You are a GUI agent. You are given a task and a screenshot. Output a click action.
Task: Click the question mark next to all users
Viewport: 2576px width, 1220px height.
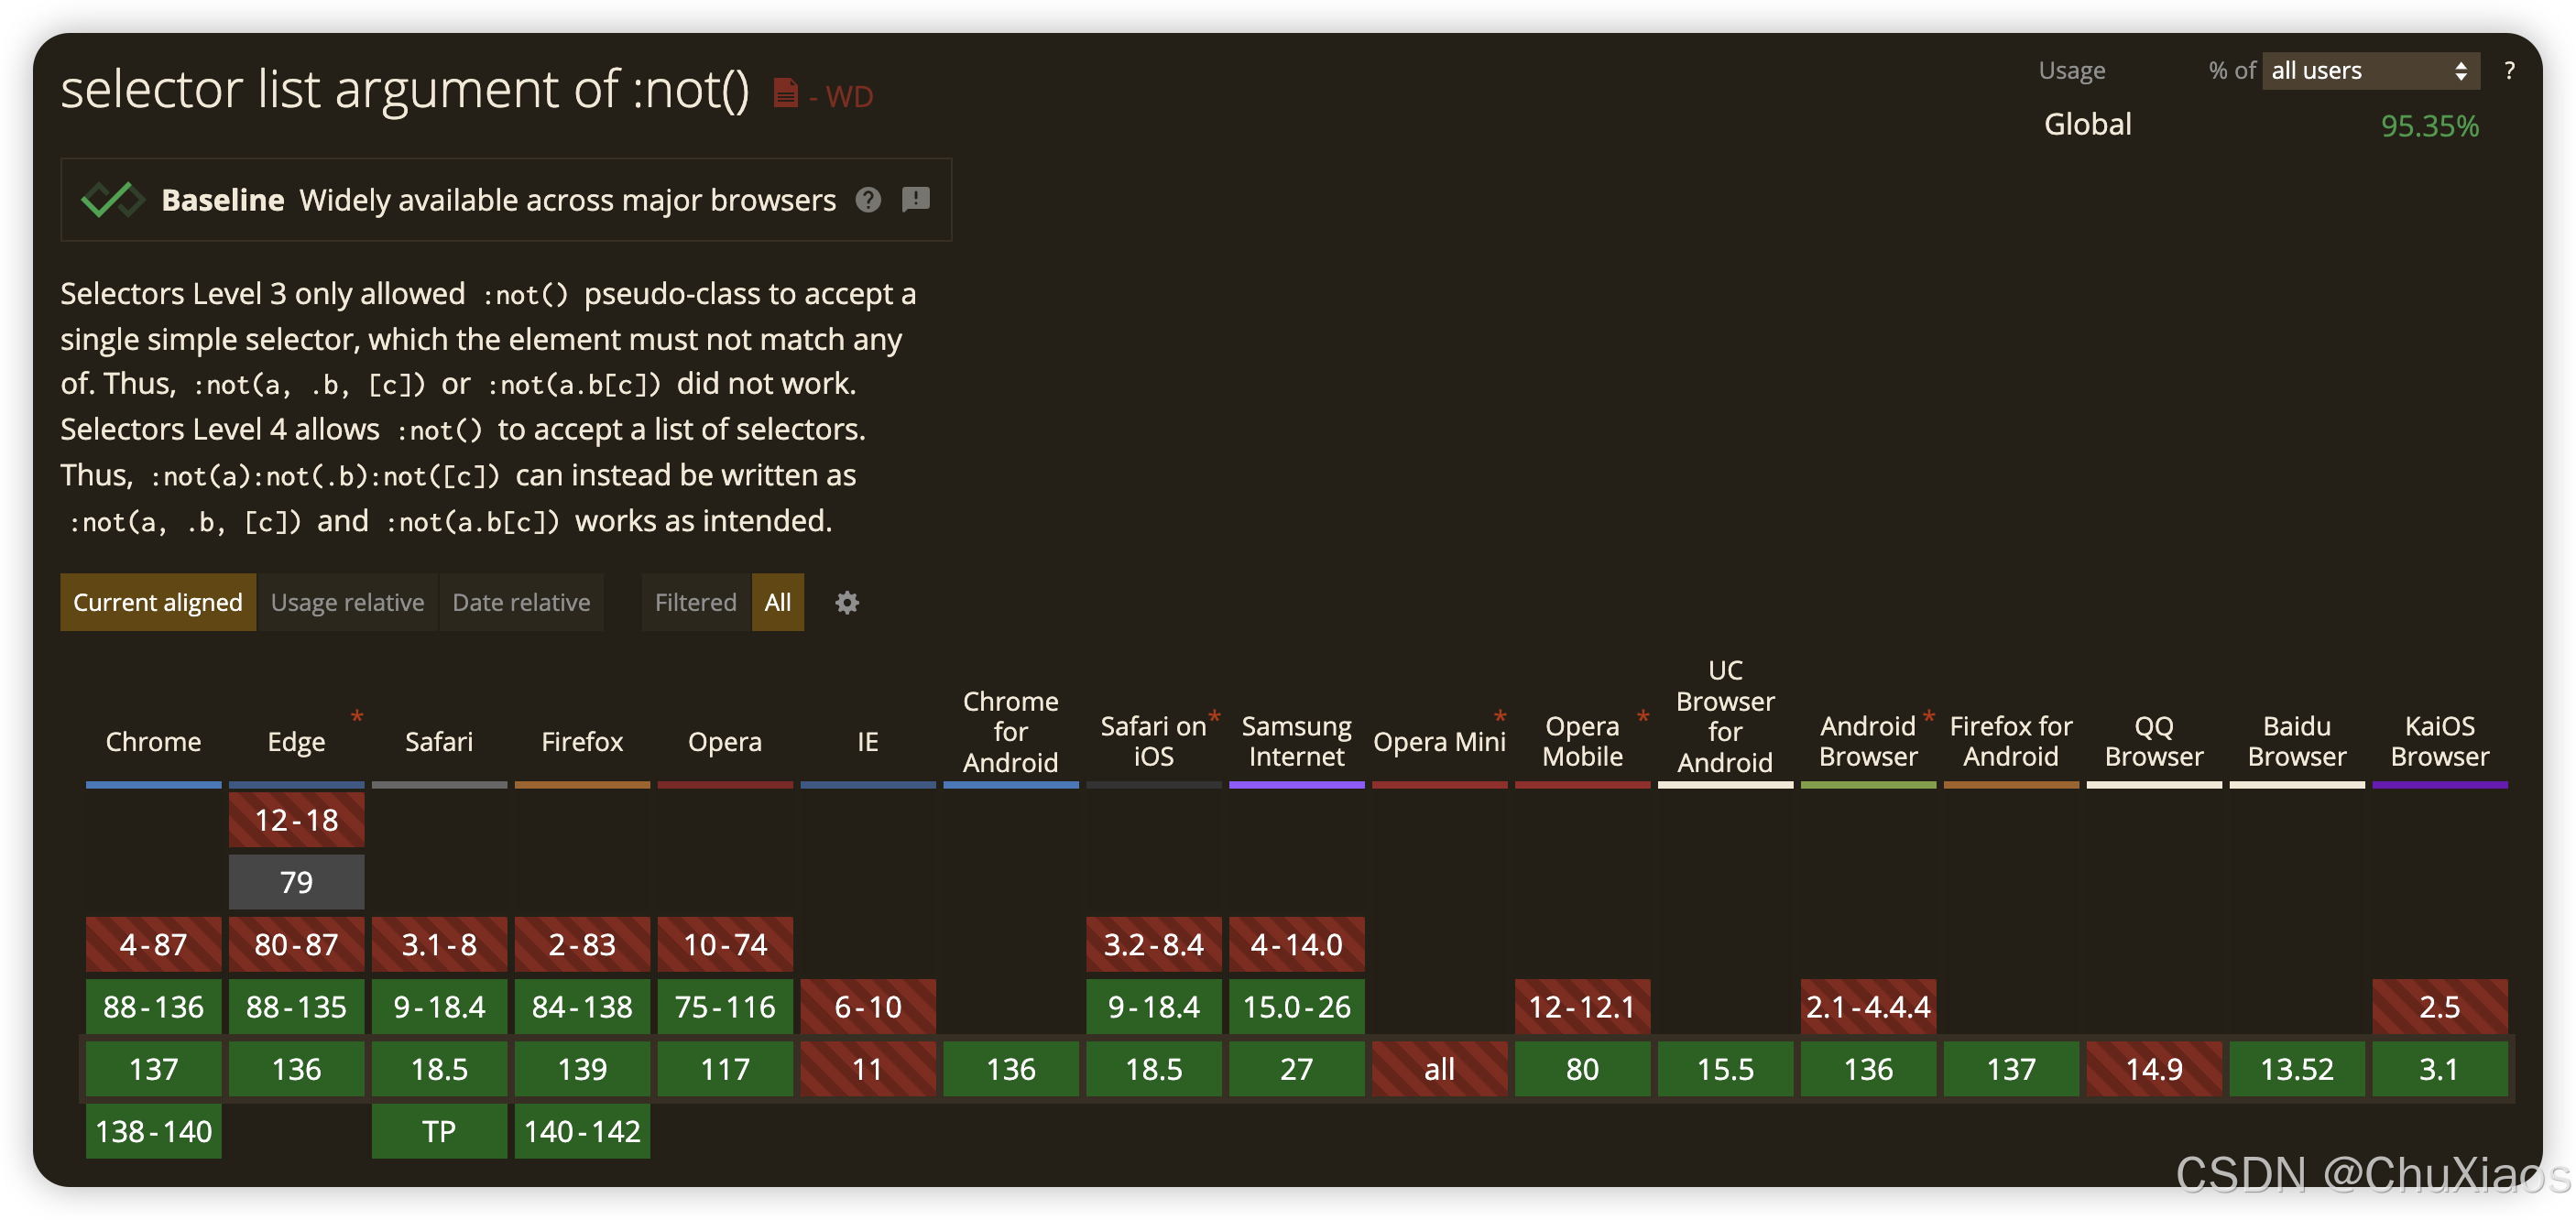coord(2508,71)
